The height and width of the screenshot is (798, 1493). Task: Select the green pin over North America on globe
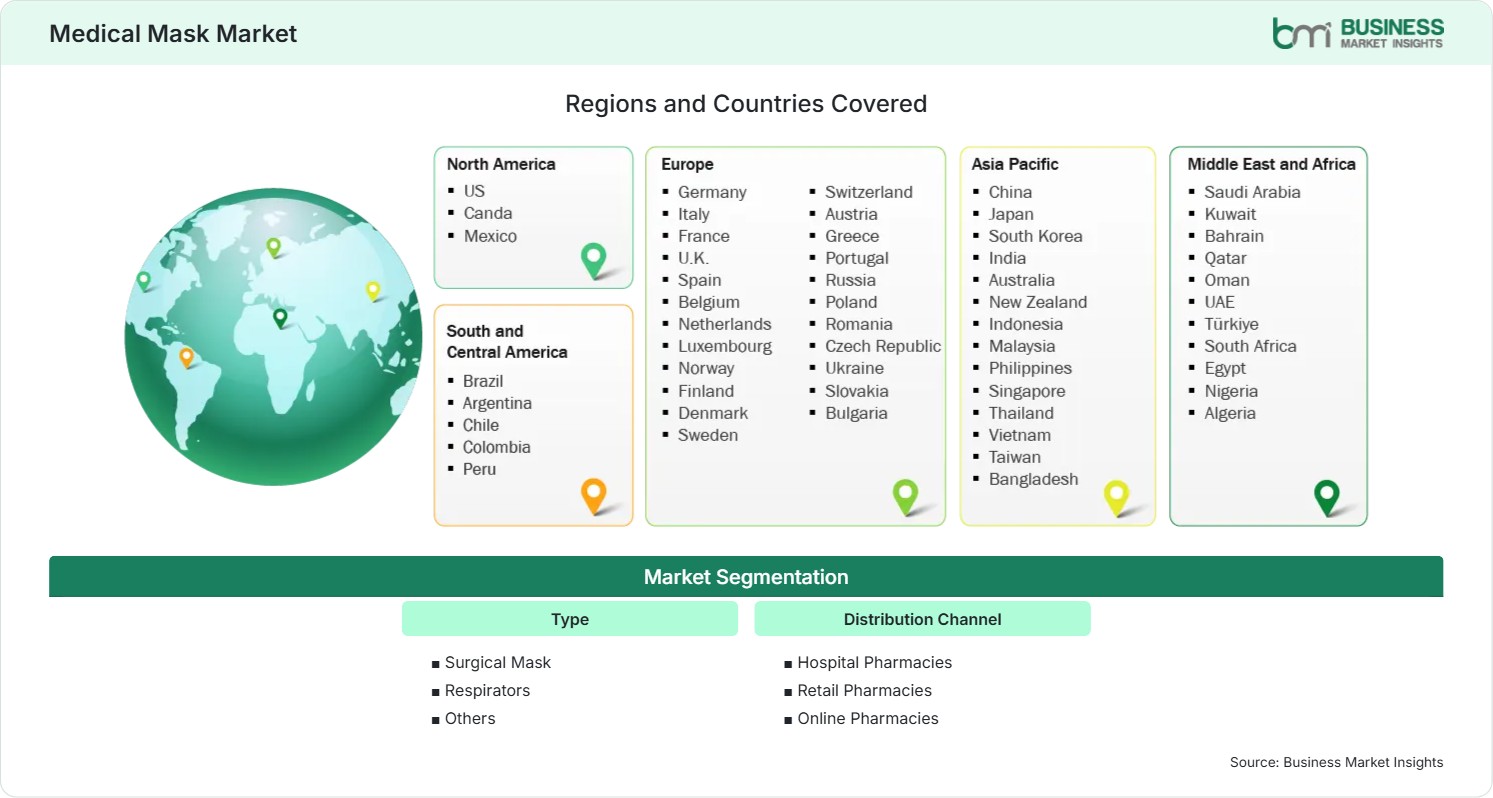pos(144,281)
